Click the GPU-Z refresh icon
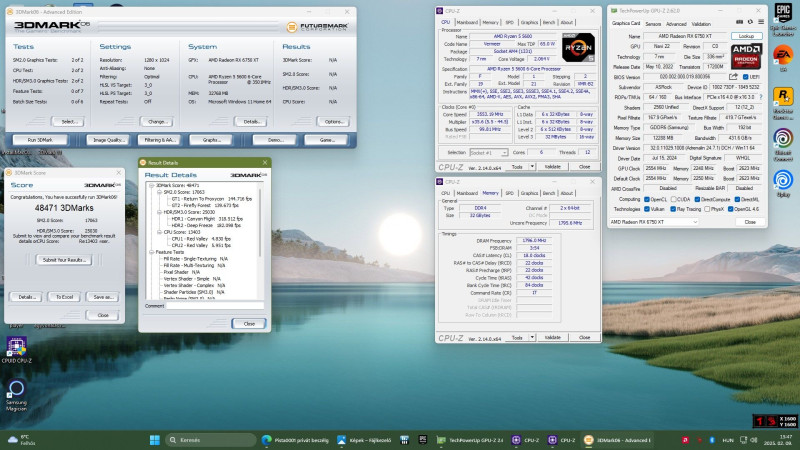Viewport: 800px width, 450px height. pyautogui.click(x=750, y=22)
